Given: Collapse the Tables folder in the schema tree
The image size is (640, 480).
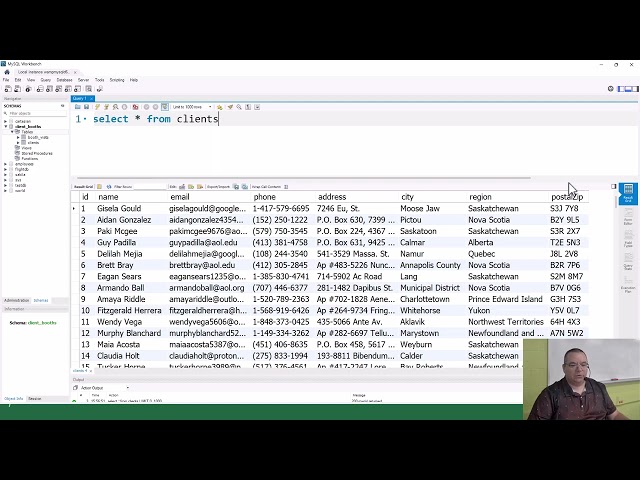Looking at the screenshot, I should 12,132.
